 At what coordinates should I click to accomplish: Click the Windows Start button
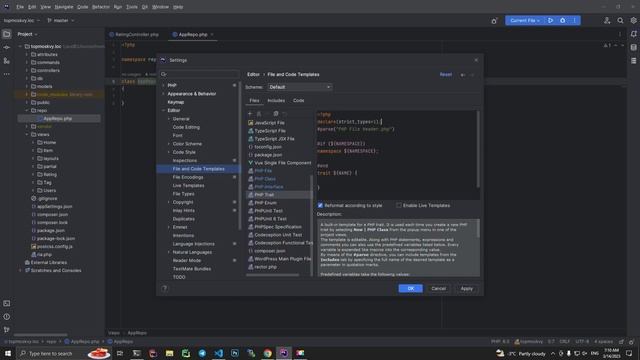pyautogui.click(x=8, y=353)
